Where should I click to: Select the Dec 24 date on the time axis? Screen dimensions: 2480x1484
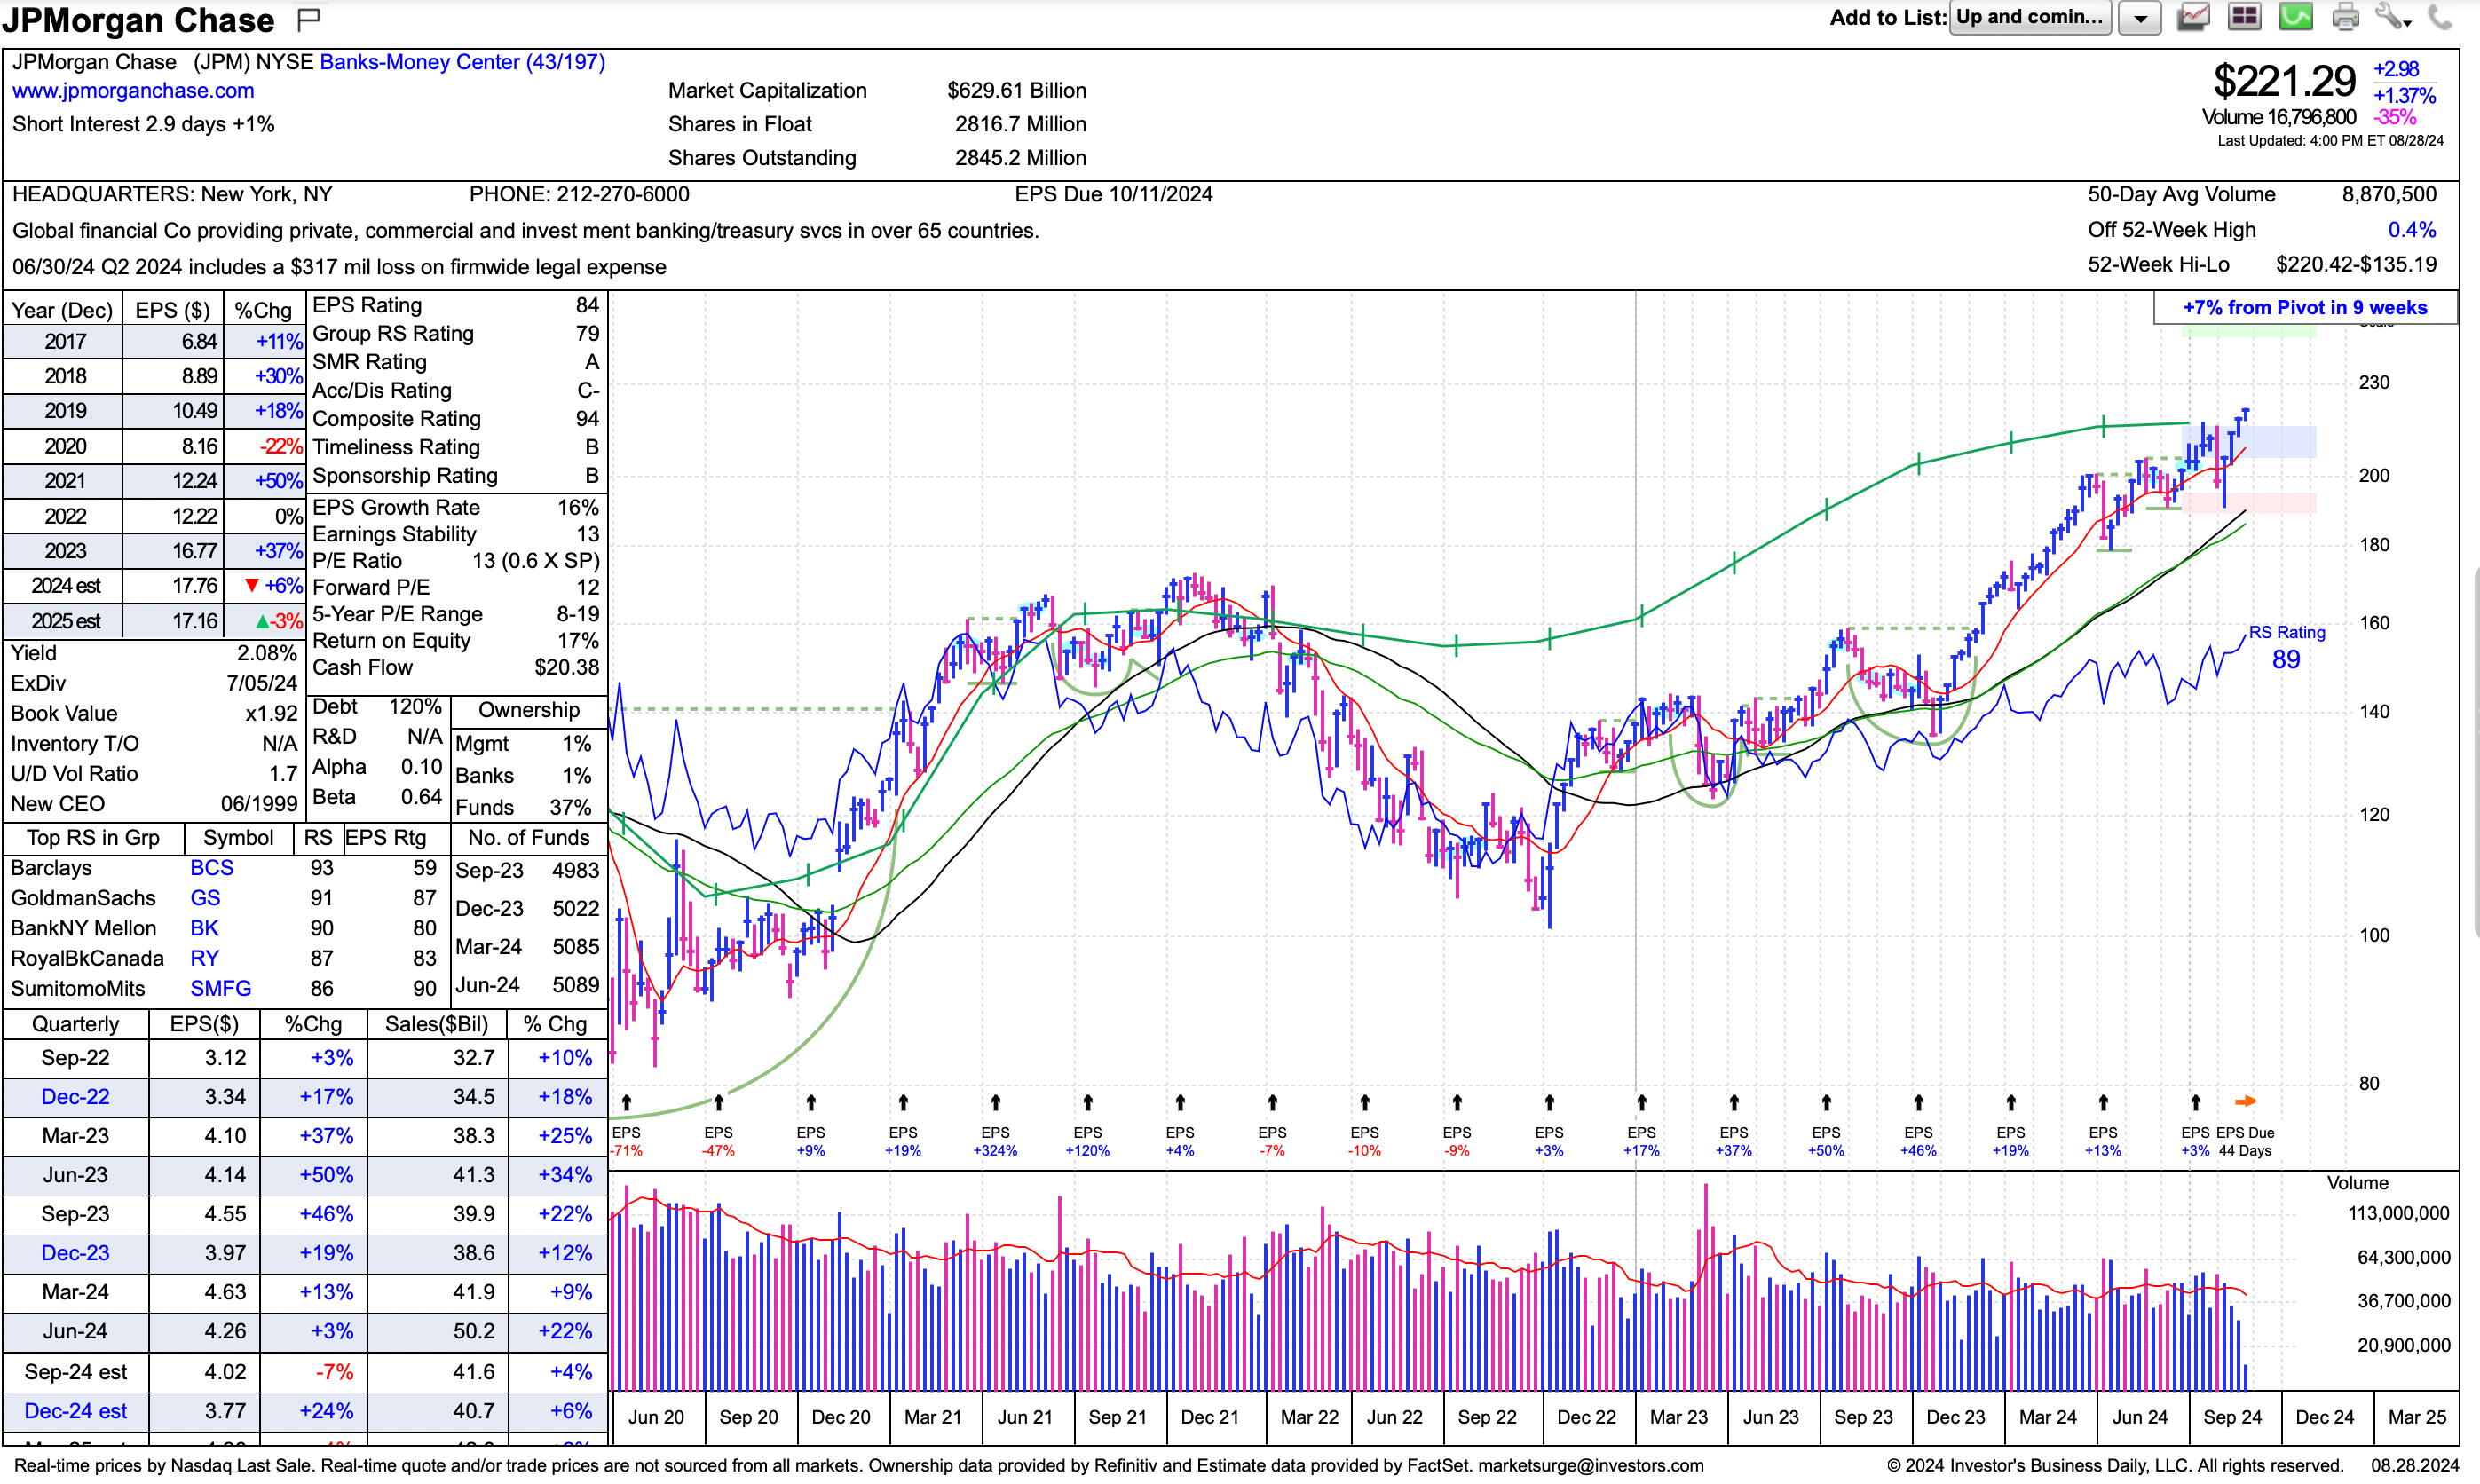pyautogui.click(x=2325, y=1417)
